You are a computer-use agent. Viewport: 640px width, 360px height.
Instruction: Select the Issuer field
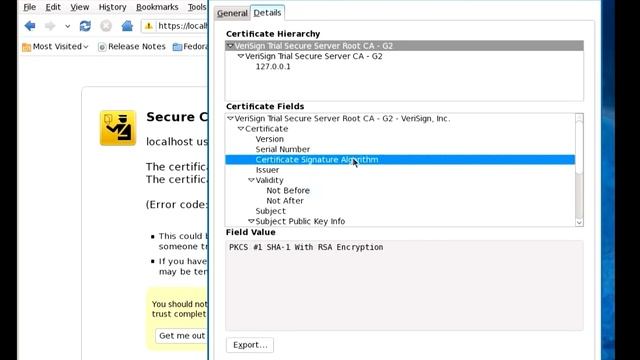coord(267,170)
